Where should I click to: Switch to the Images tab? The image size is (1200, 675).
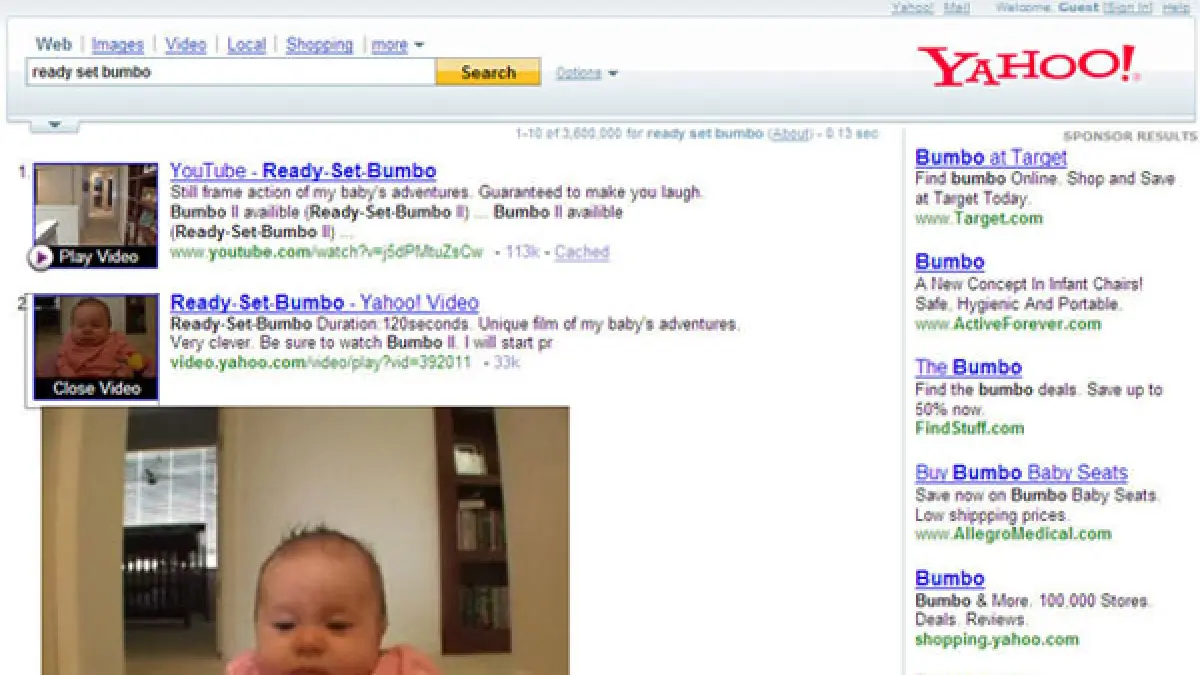point(118,45)
